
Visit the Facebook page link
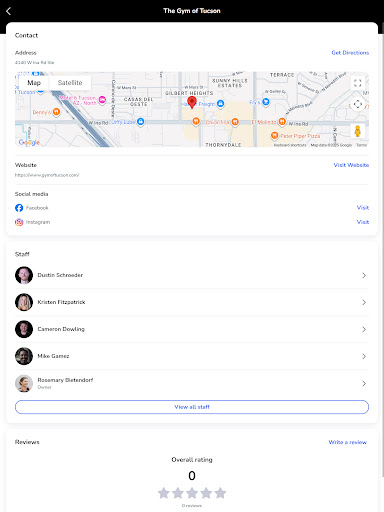click(x=363, y=208)
